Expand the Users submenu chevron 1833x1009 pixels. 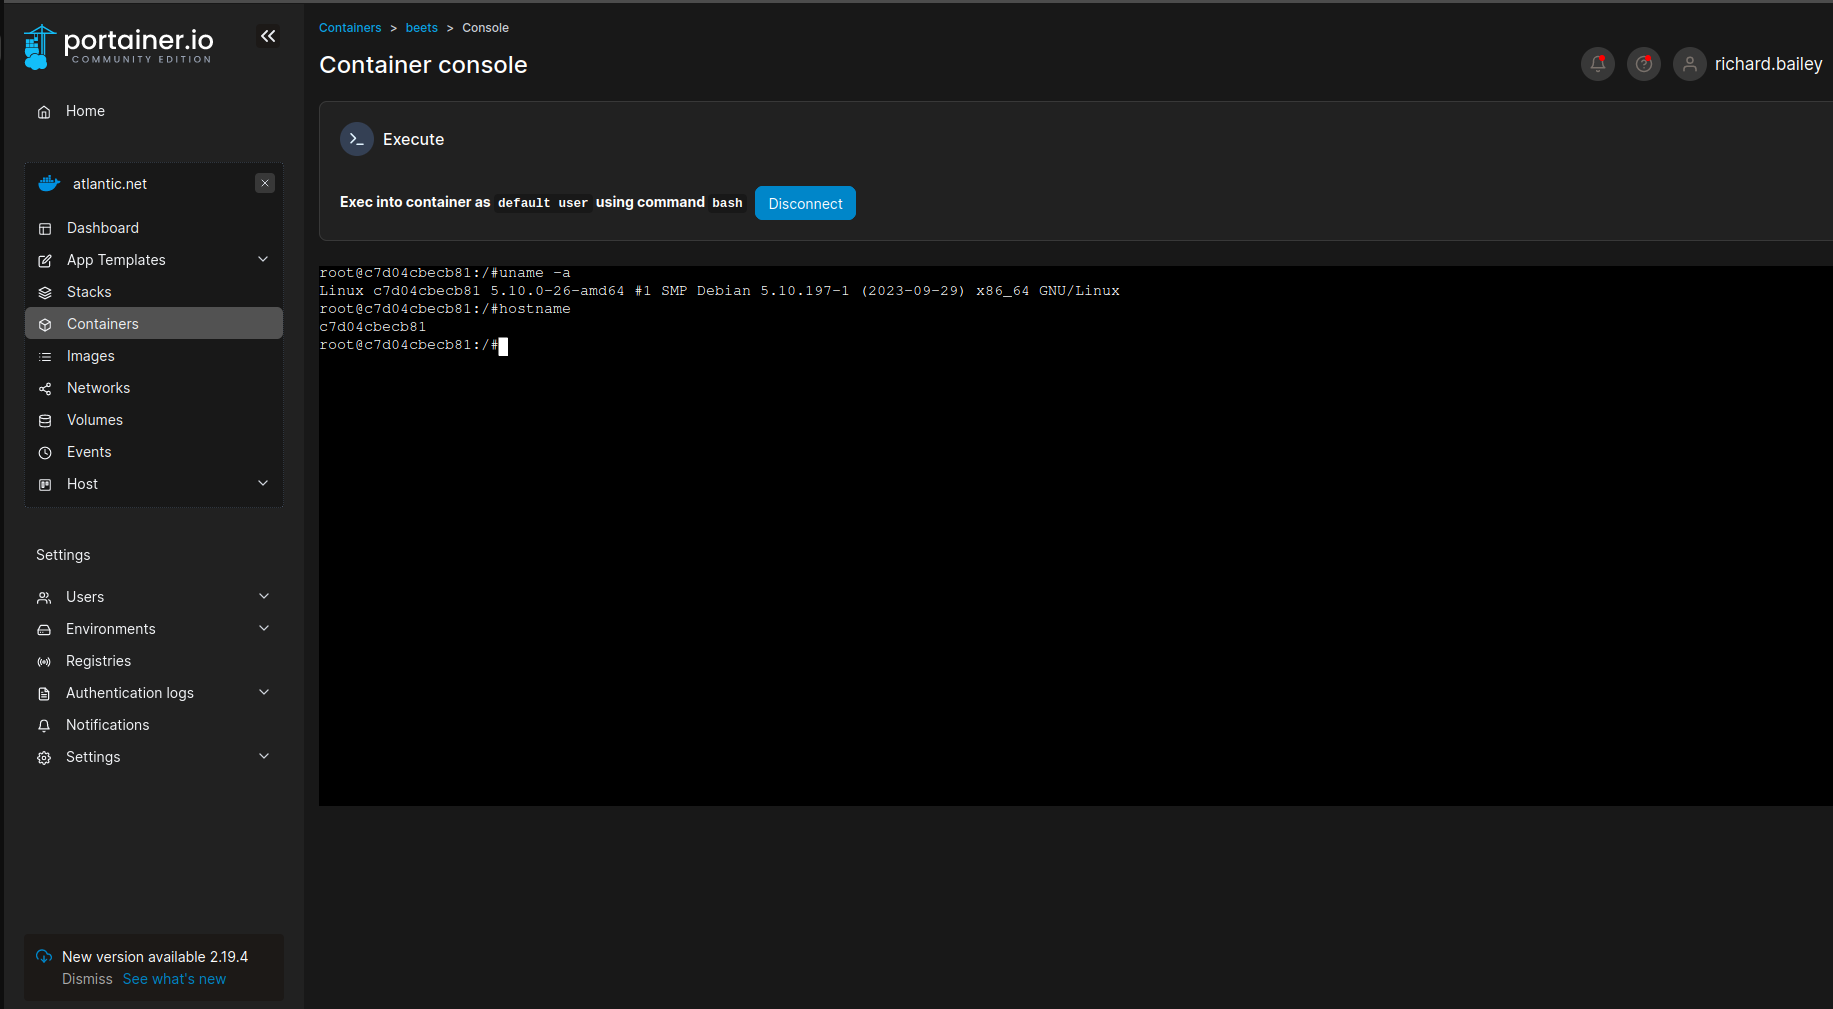click(x=264, y=596)
